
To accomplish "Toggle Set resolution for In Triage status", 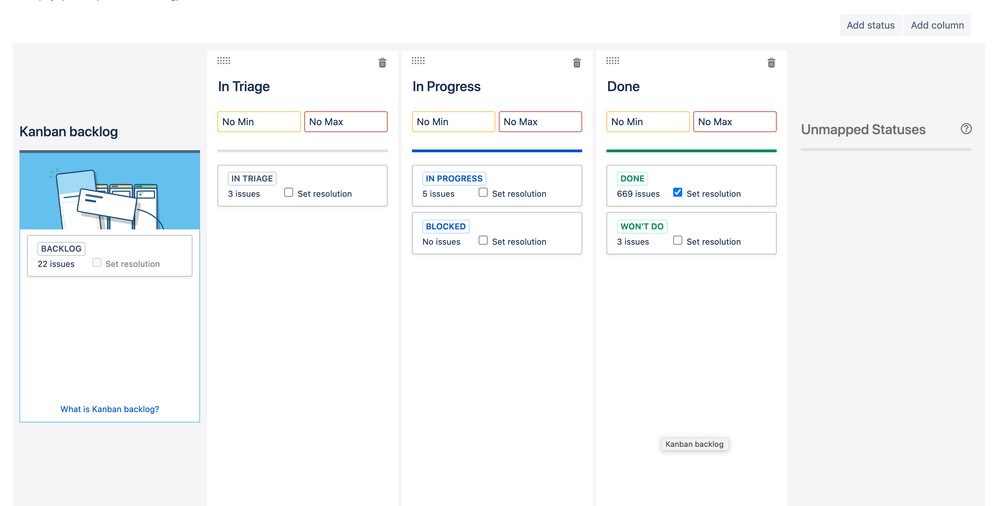I will click(x=289, y=192).
